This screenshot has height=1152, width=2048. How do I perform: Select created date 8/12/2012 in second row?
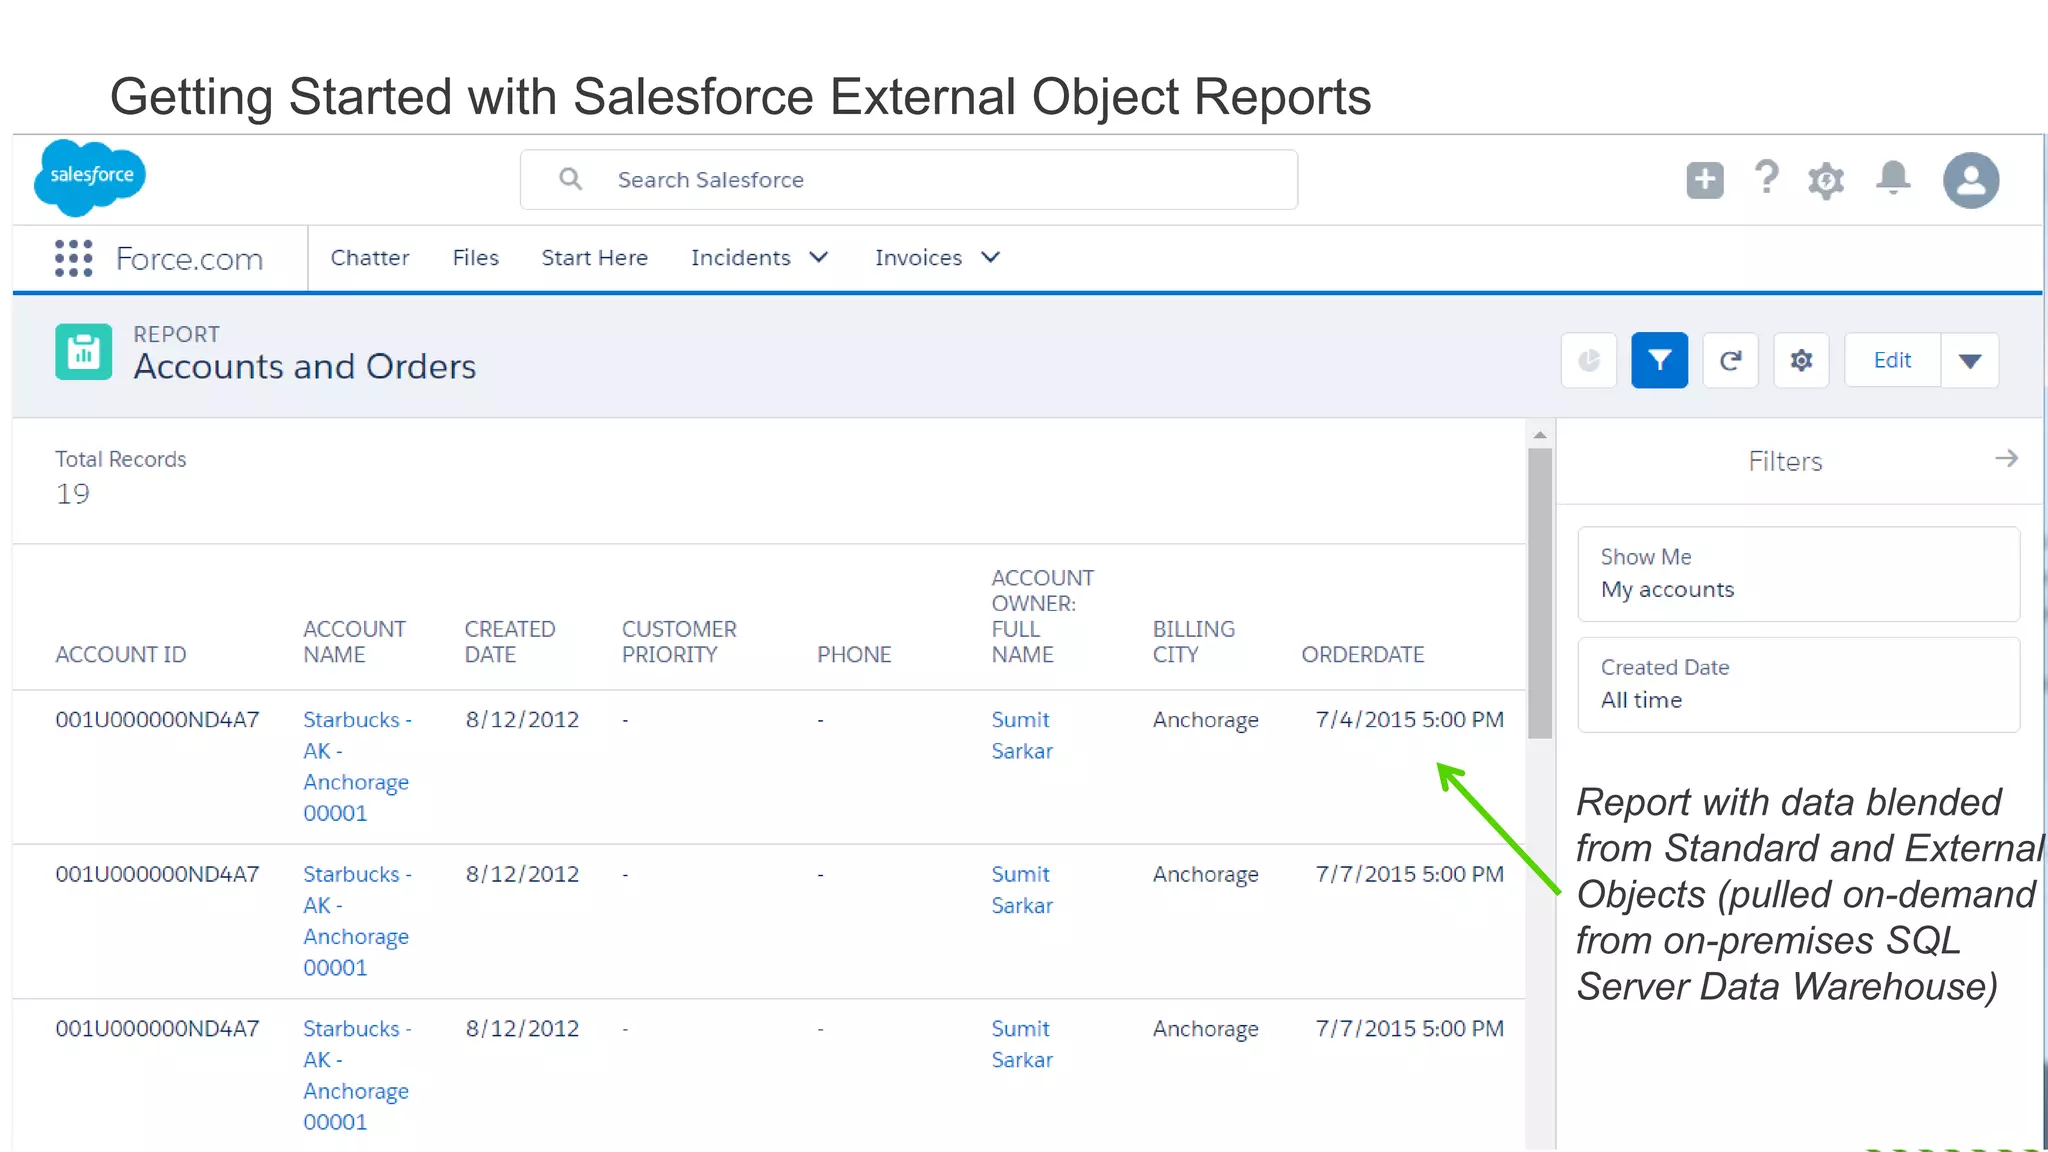[x=522, y=874]
